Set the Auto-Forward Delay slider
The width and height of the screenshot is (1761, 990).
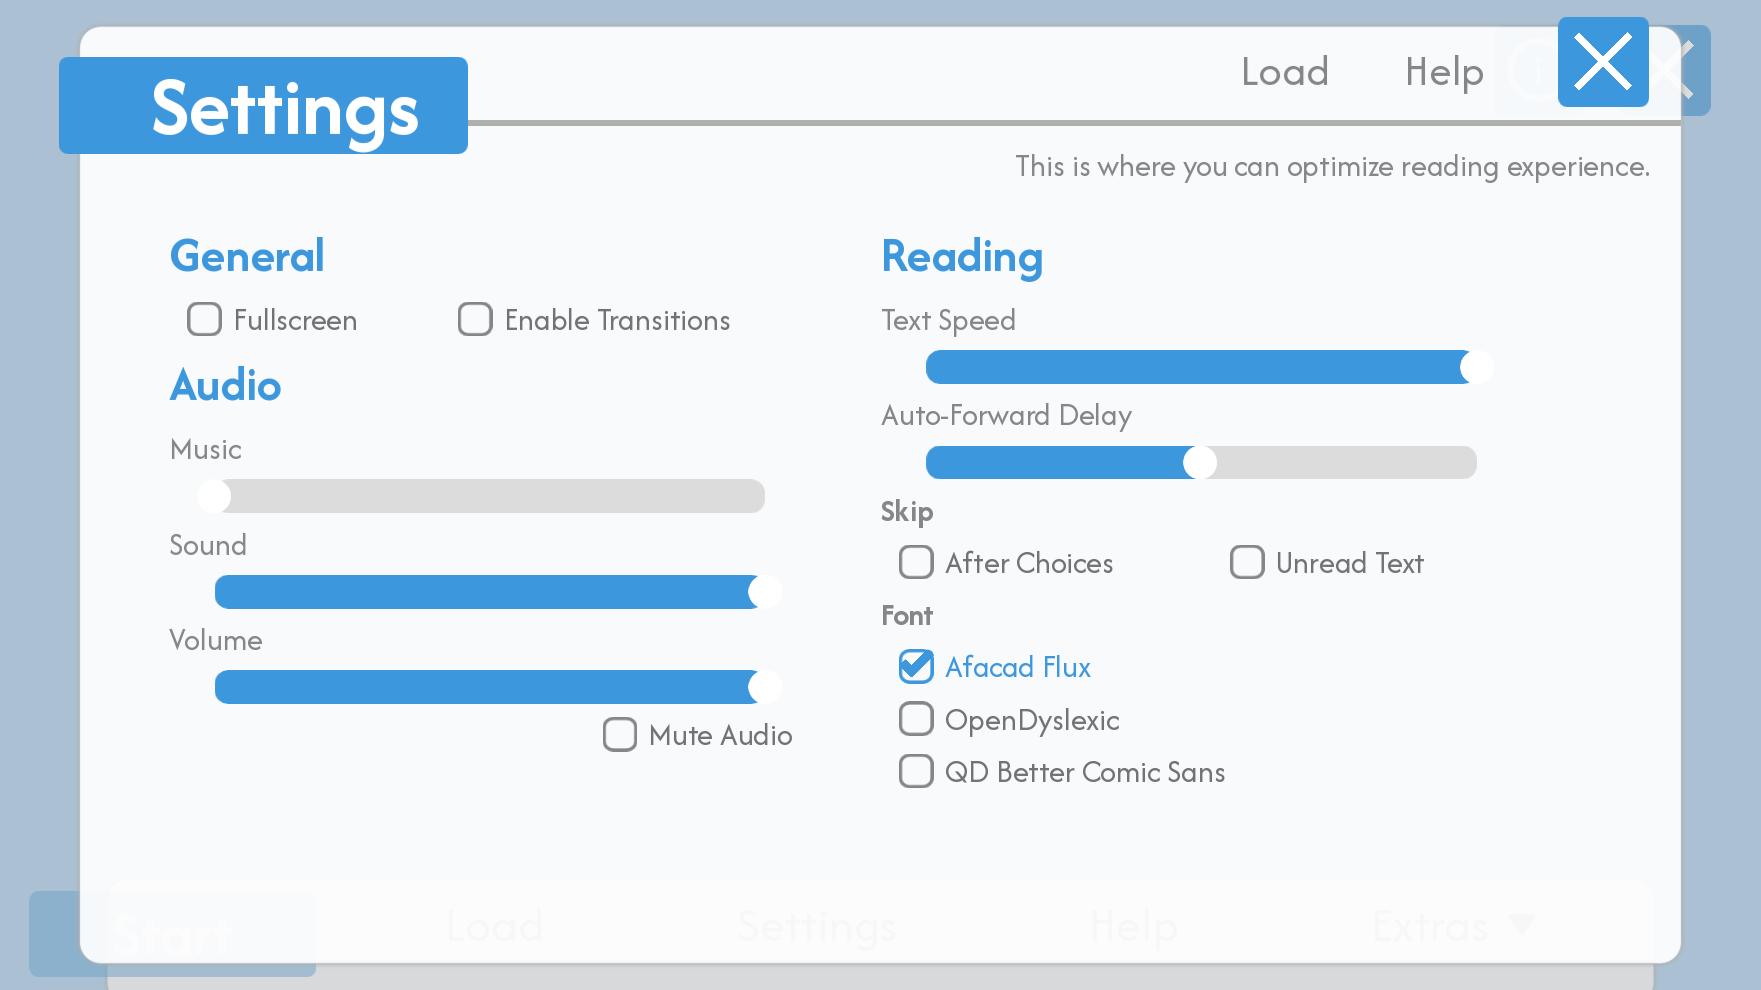click(x=1200, y=463)
